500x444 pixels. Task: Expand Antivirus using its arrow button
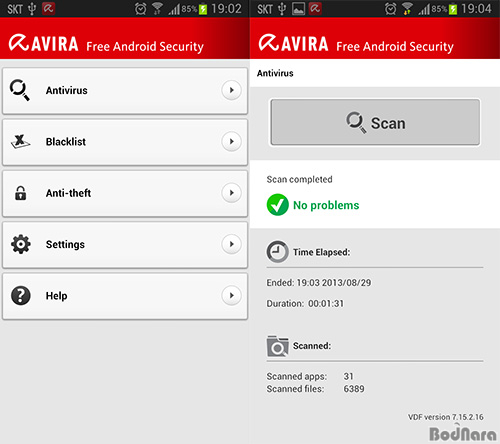pos(231,90)
